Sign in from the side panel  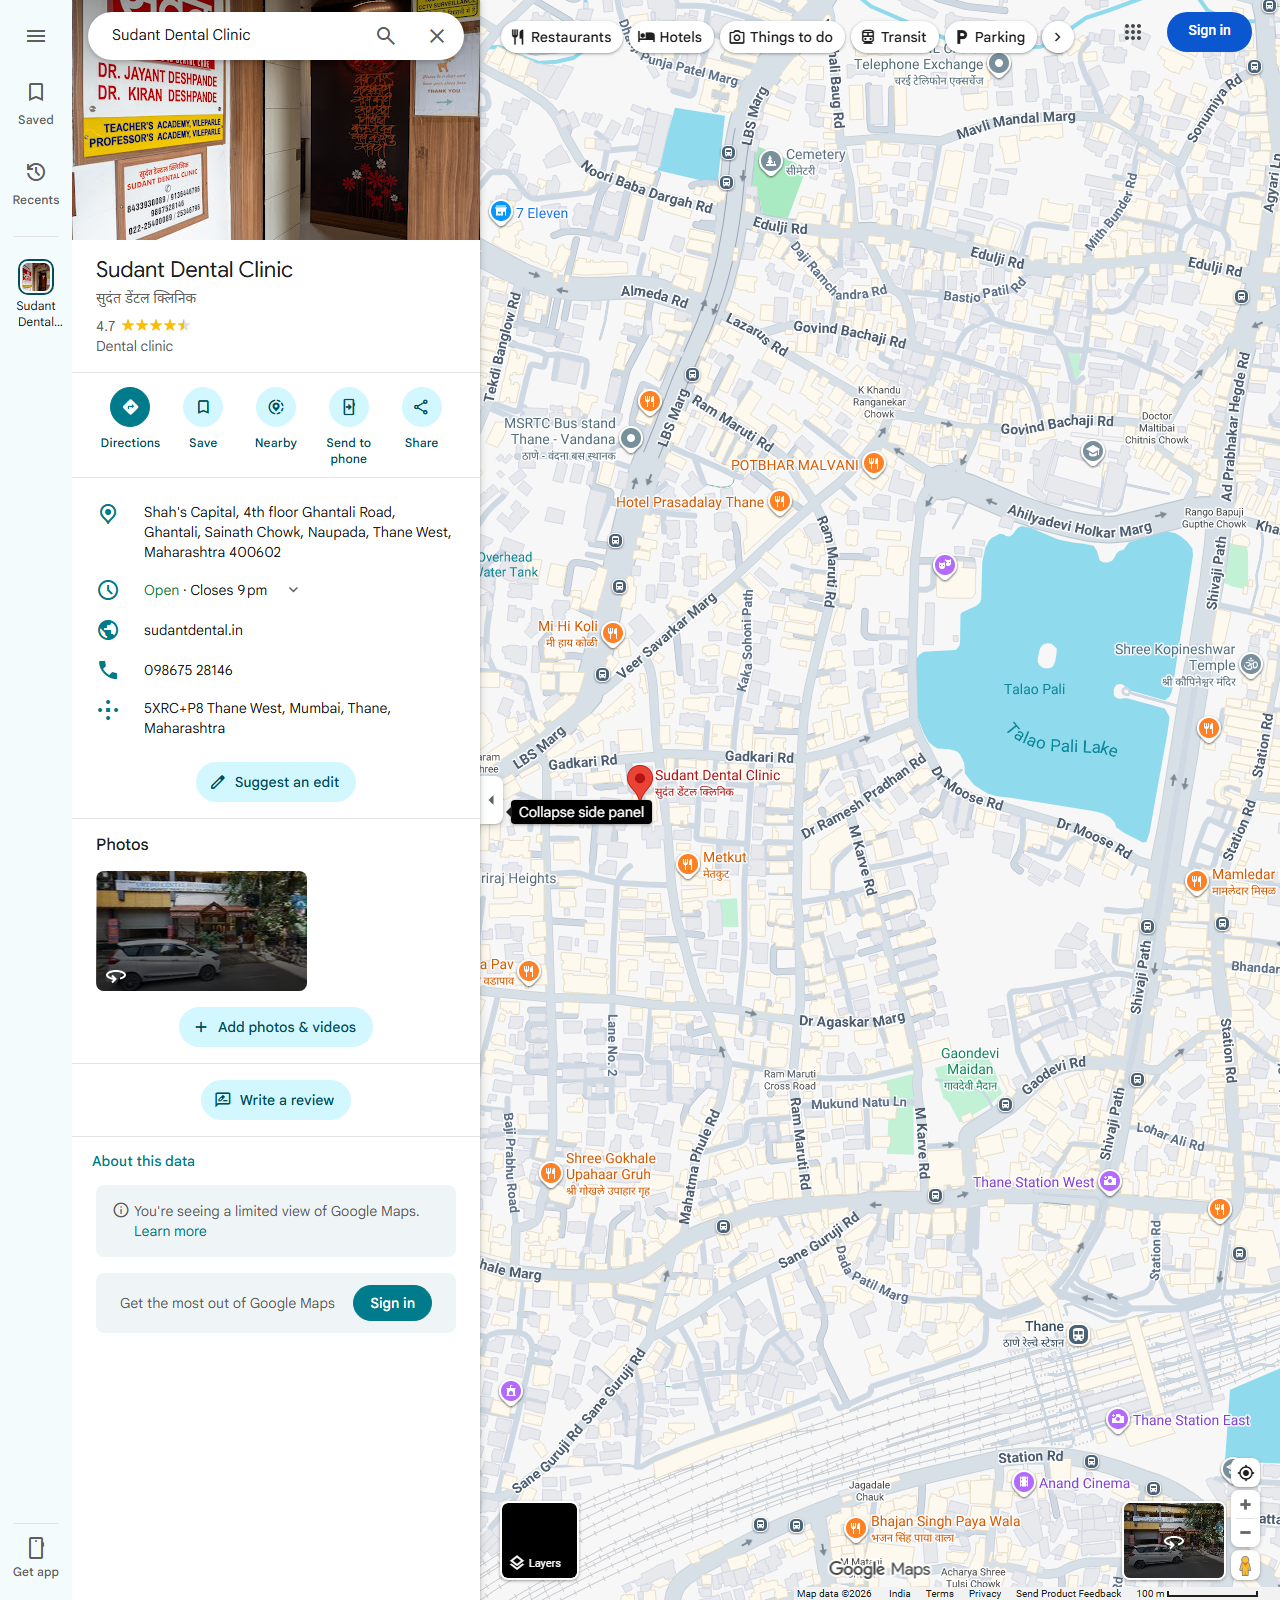click(392, 1303)
